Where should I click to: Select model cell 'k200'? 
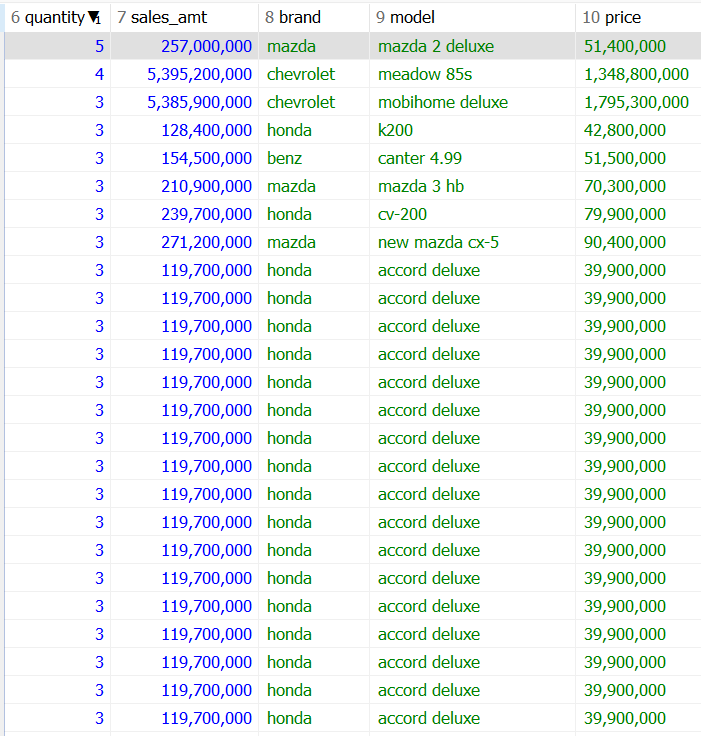coord(472,130)
